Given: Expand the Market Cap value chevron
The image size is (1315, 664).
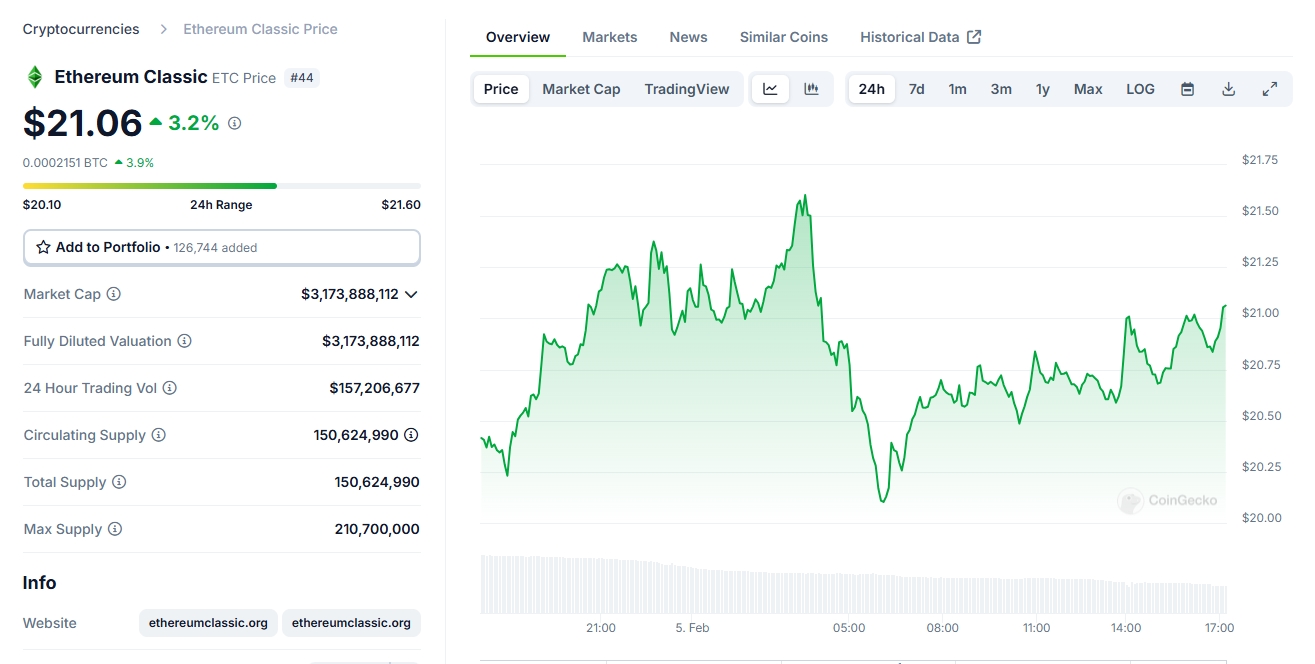Looking at the screenshot, I should [411, 294].
